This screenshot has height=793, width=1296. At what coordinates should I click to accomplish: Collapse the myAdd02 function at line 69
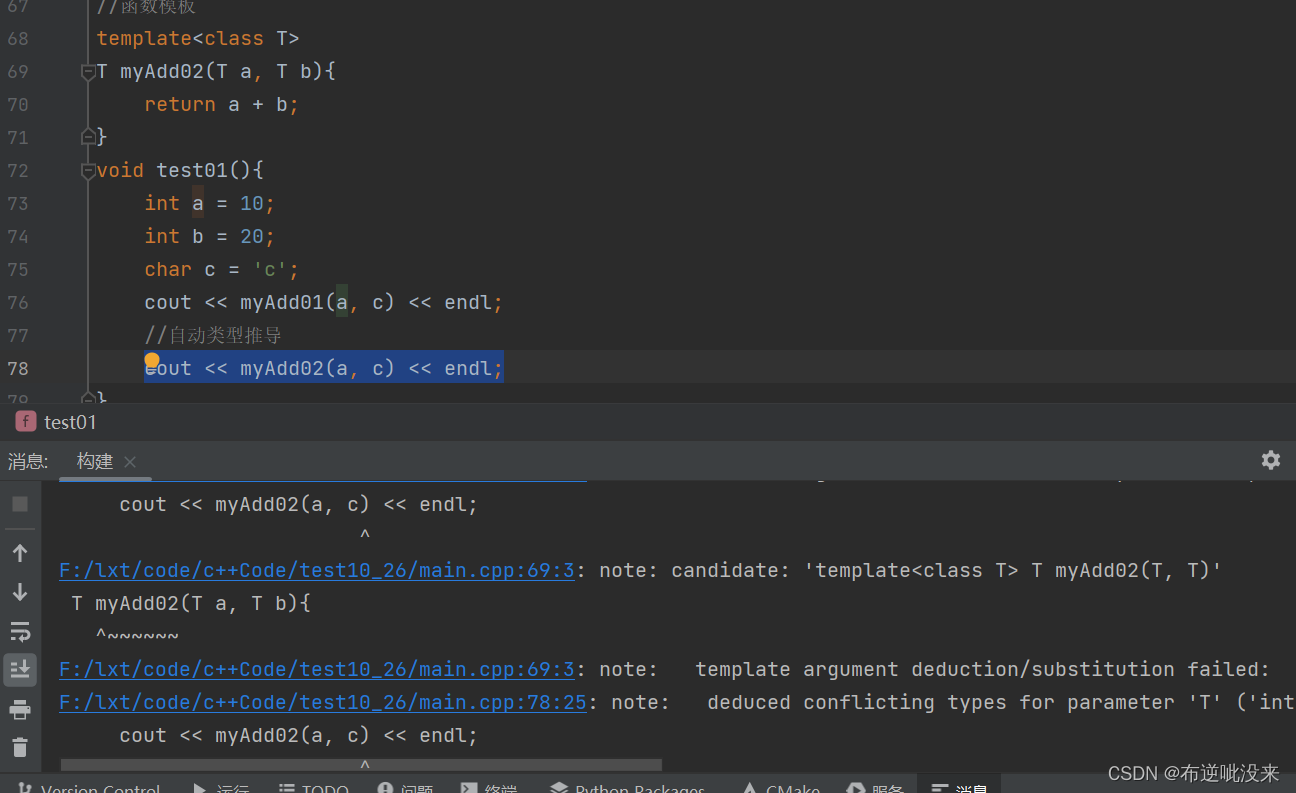click(x=88, y=72)
